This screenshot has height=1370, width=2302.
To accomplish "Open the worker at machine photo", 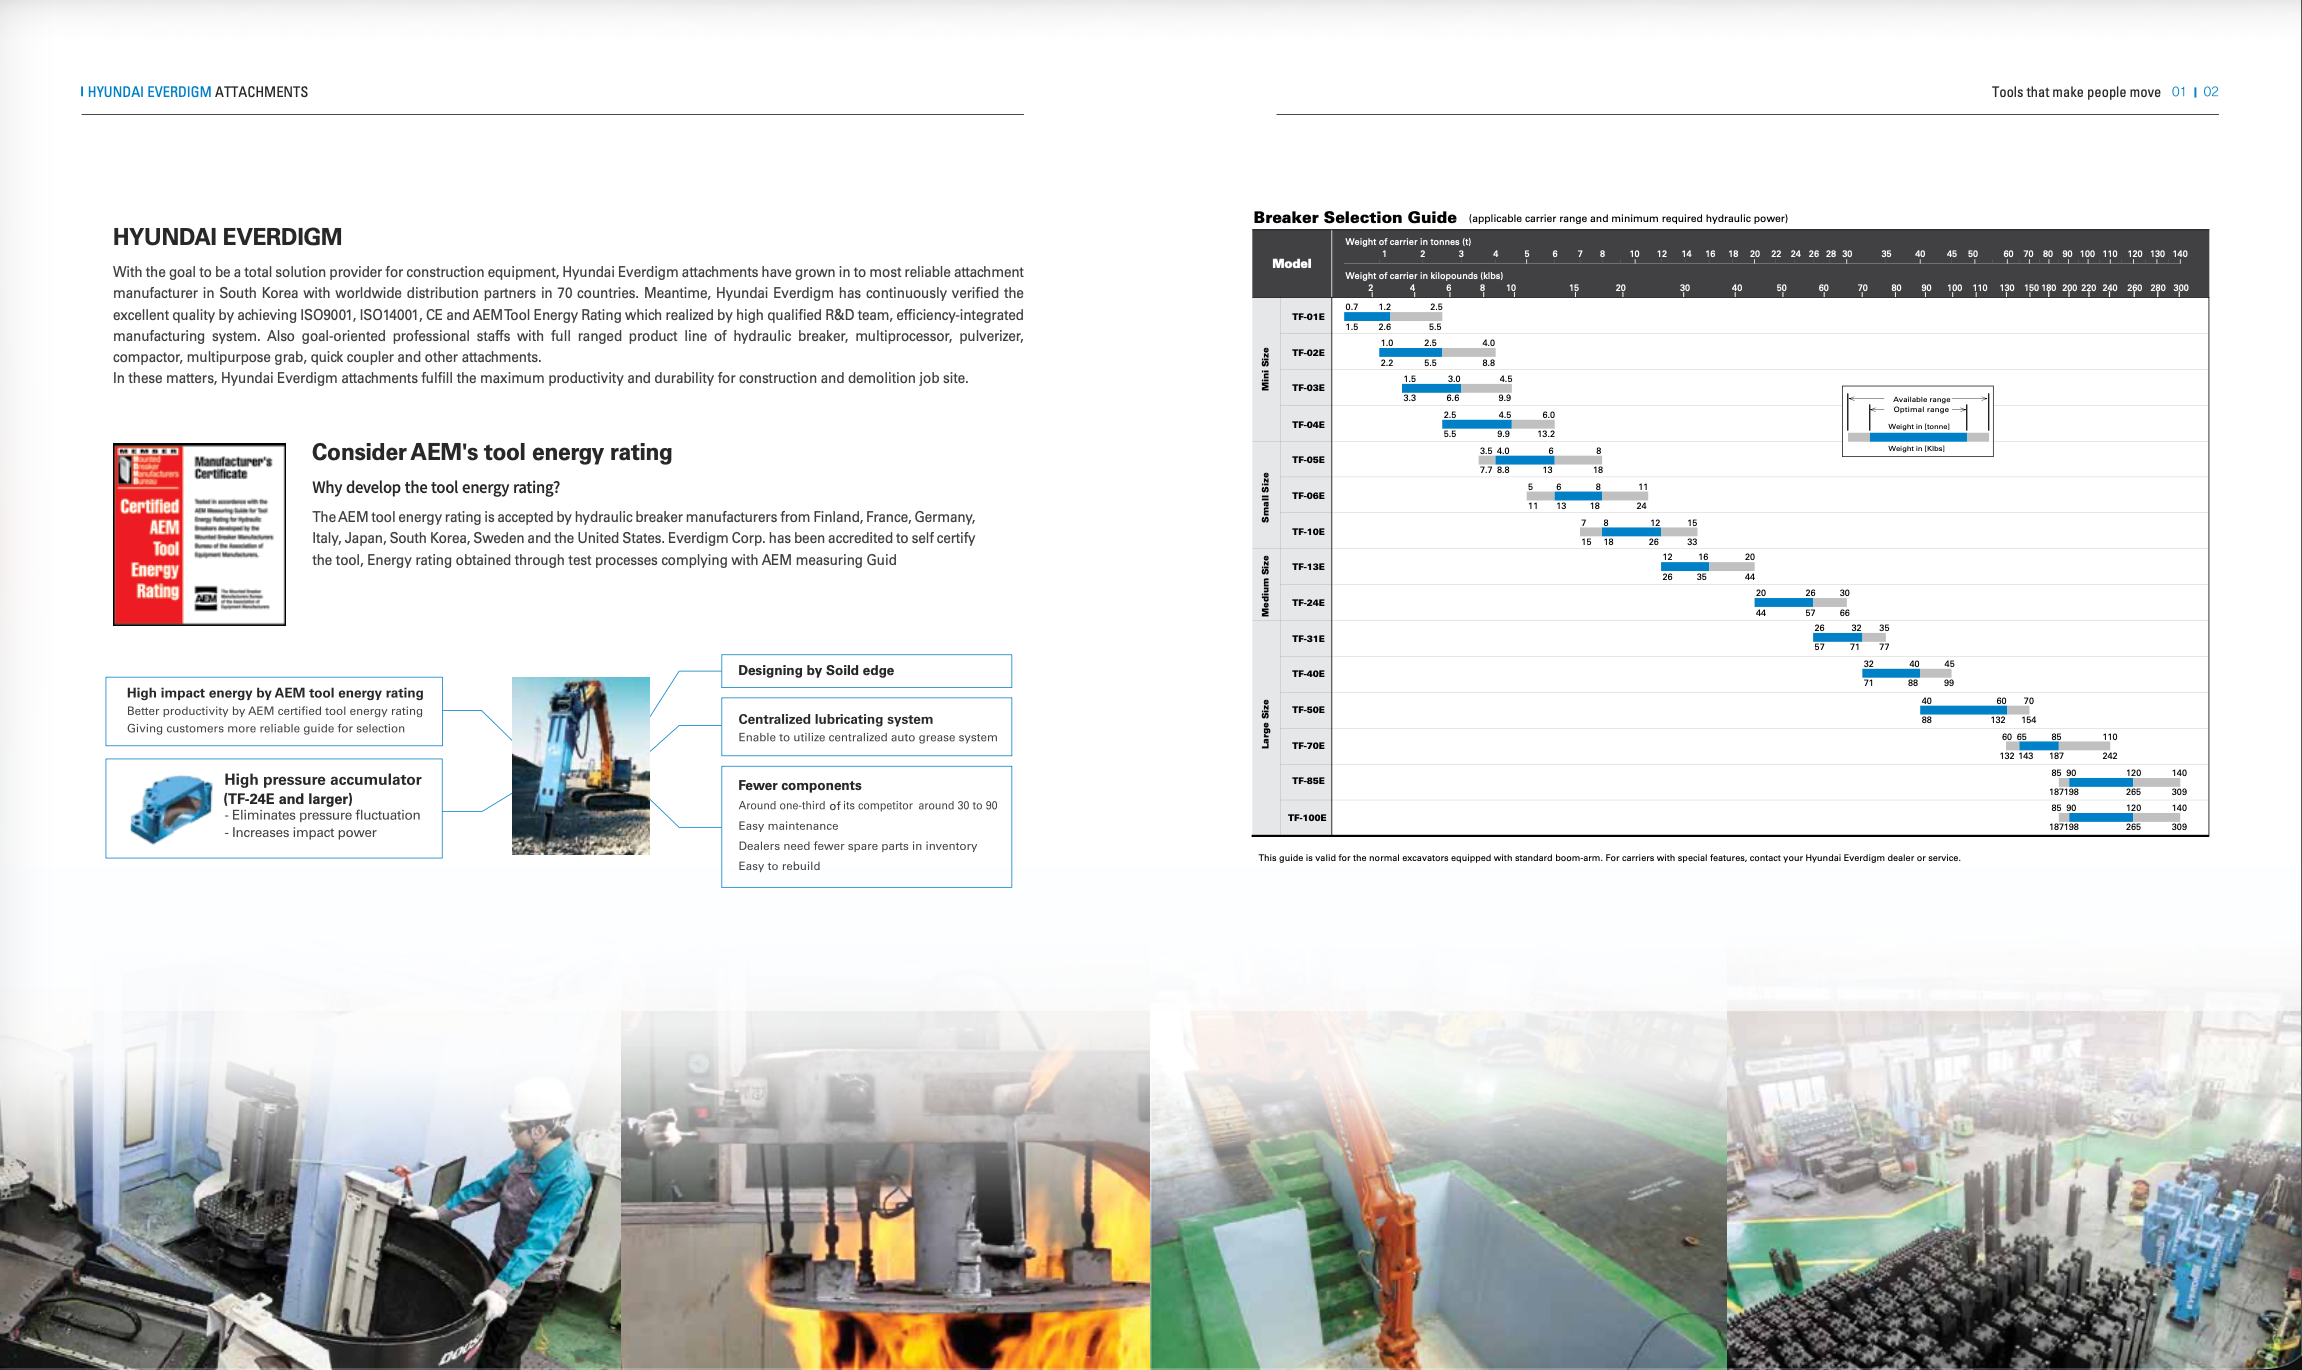I will (x=310, y=1190).
